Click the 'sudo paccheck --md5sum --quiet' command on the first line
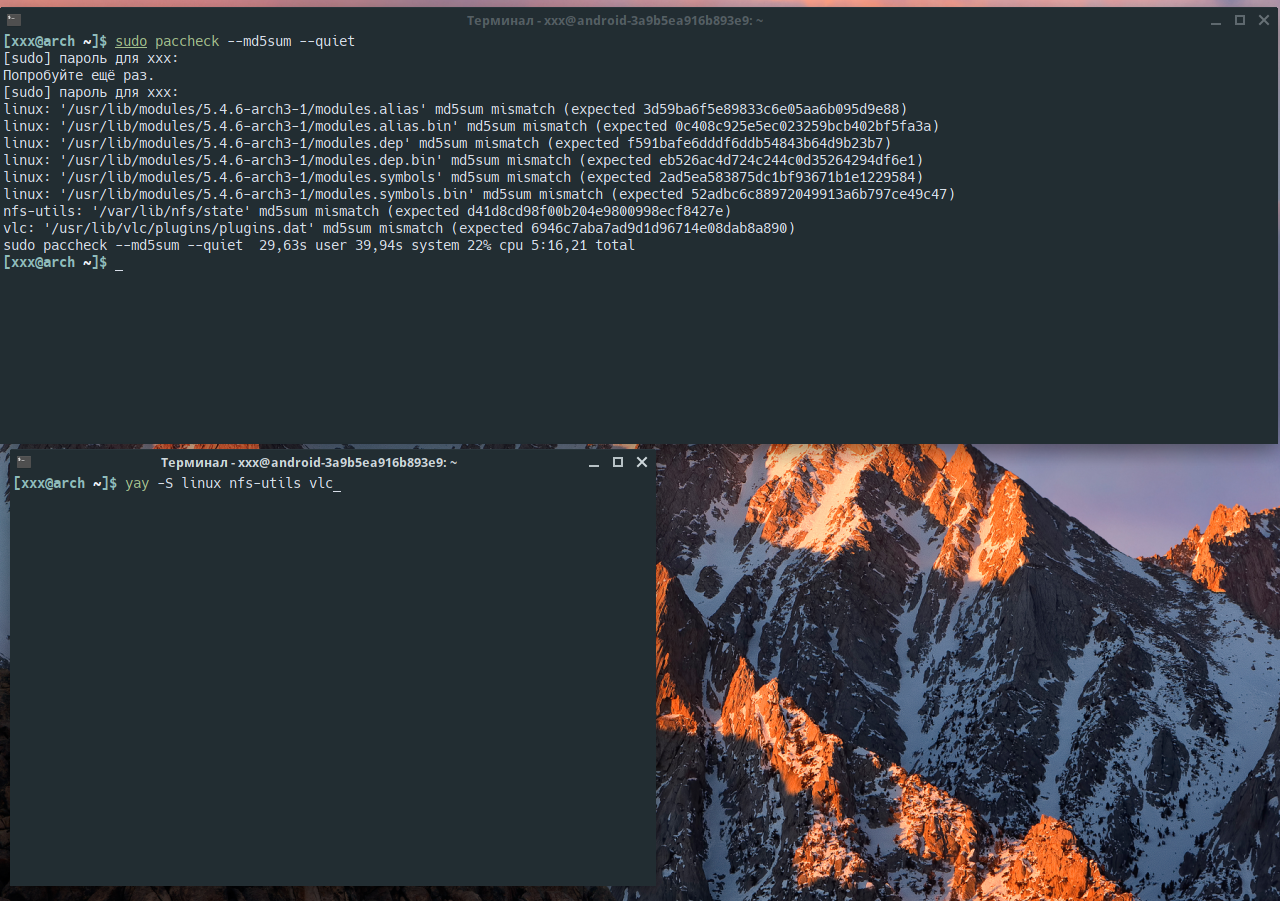Viewport: 1280px width, 901px height. tap(235, 41)
